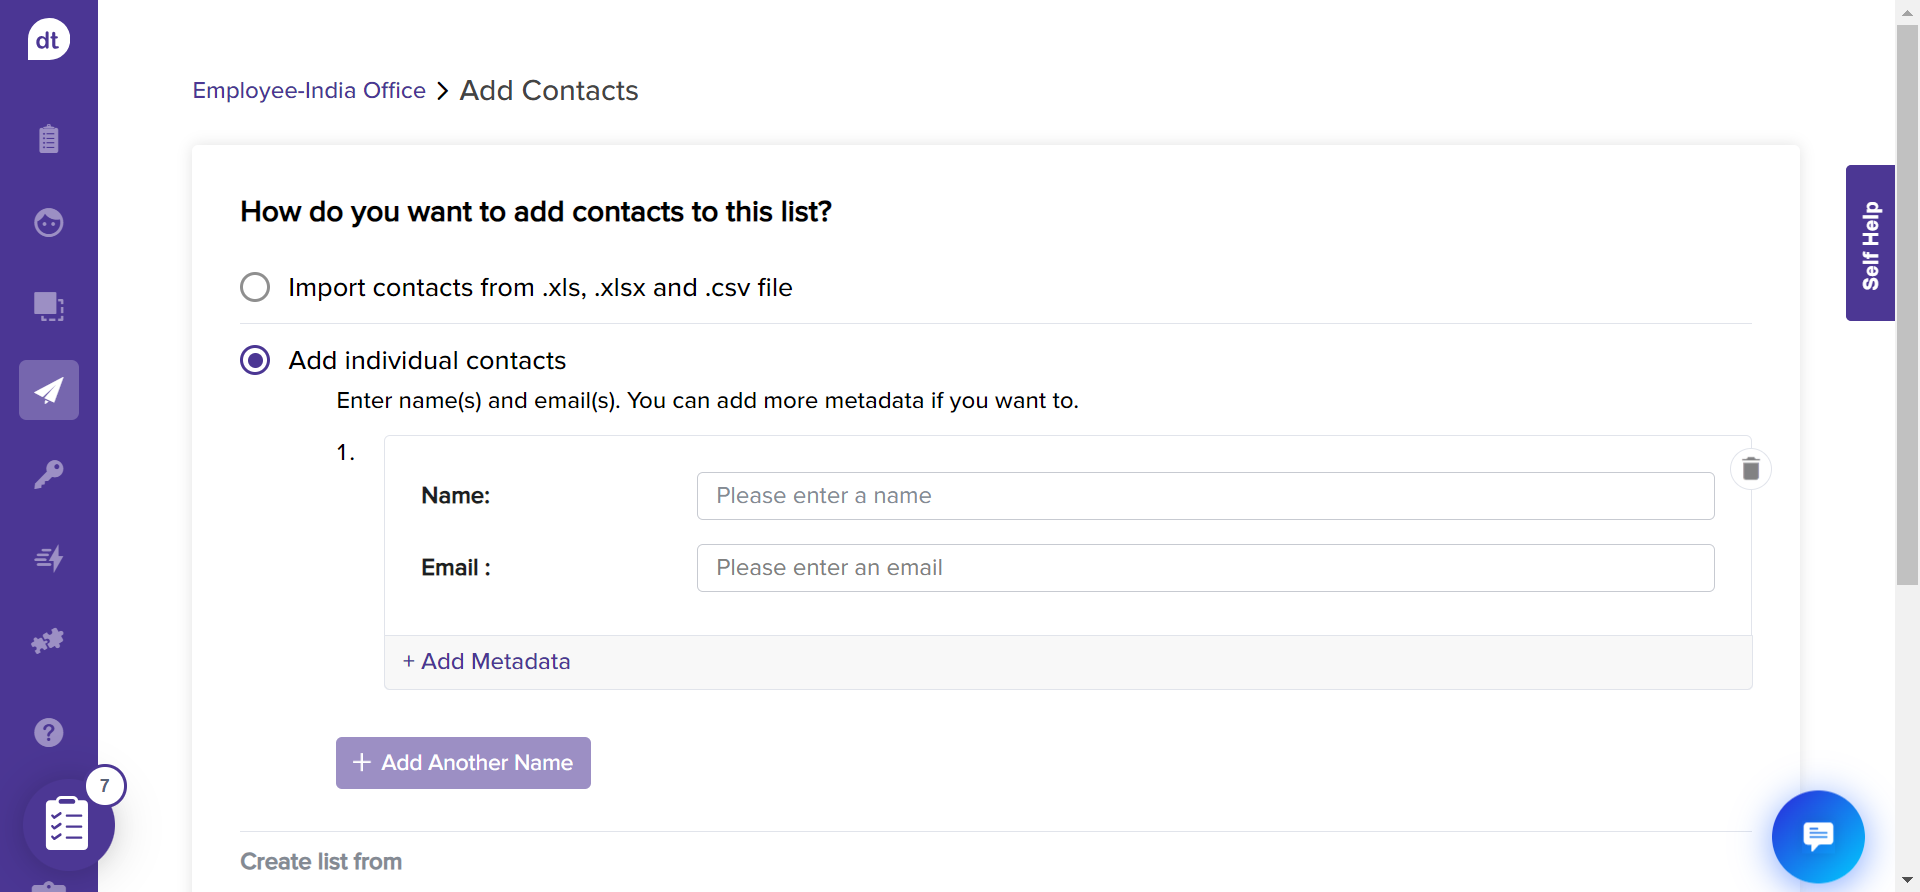Open the checklist widget with badge 7
The image size is (1920, 892).
(68, 824)
